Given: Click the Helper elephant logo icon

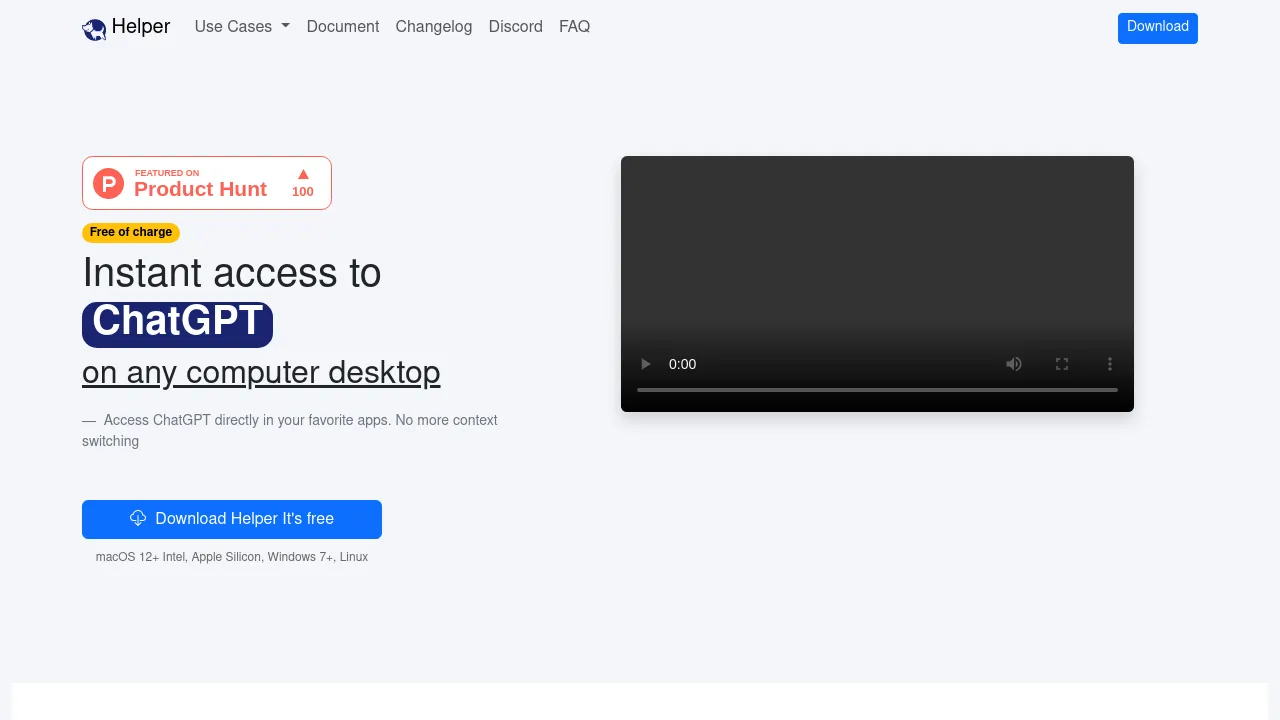Looking at the screenshot, I should (94, 30).
